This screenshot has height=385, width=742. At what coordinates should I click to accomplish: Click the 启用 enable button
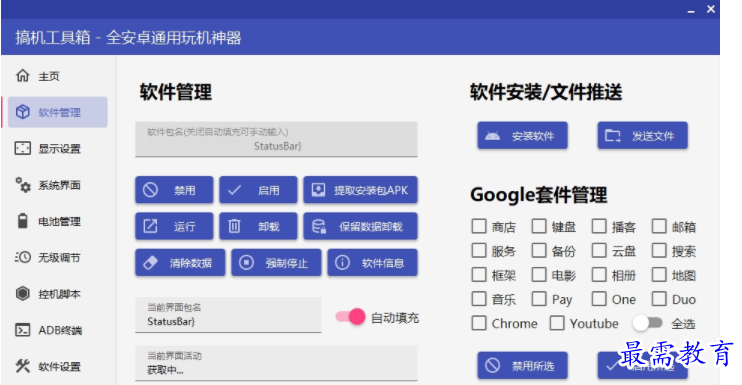point(258,190)
